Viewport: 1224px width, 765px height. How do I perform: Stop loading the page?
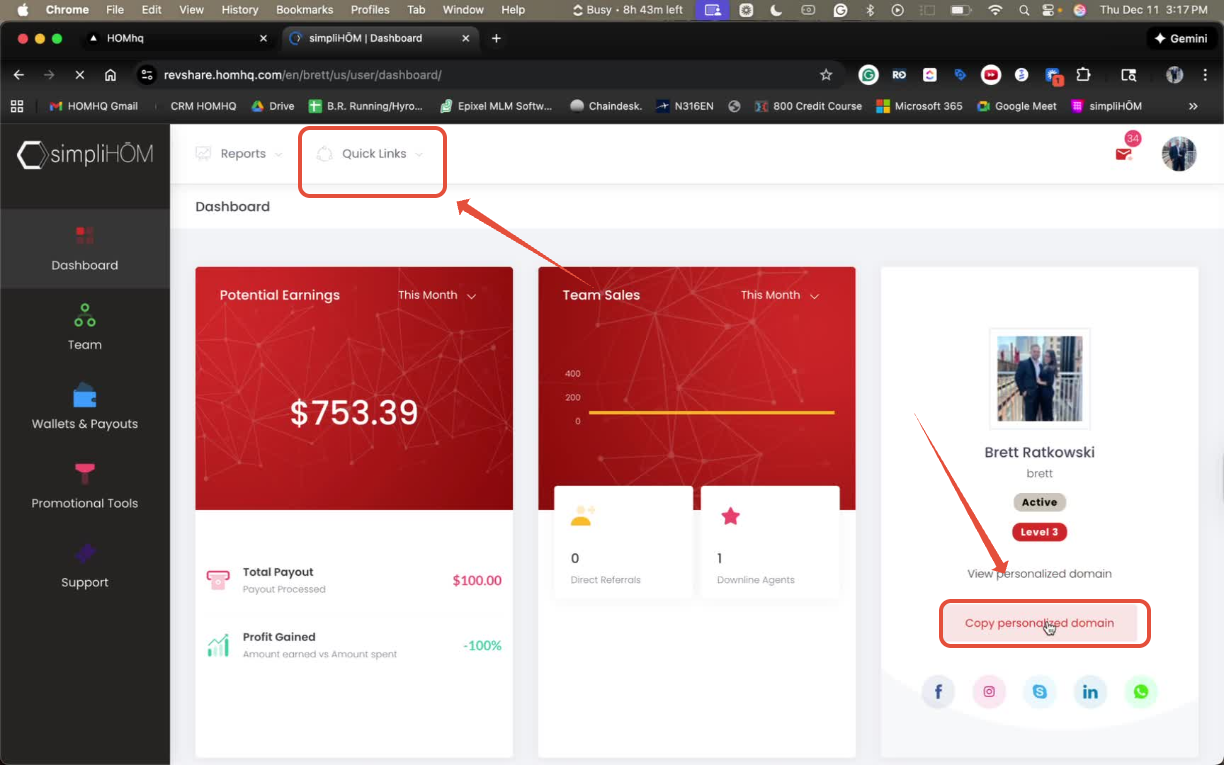coord(79,75)
